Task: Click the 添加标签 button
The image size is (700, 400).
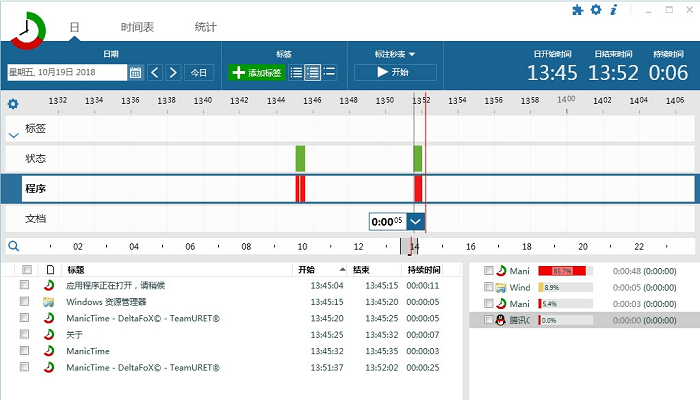Action: coord(257,72)
